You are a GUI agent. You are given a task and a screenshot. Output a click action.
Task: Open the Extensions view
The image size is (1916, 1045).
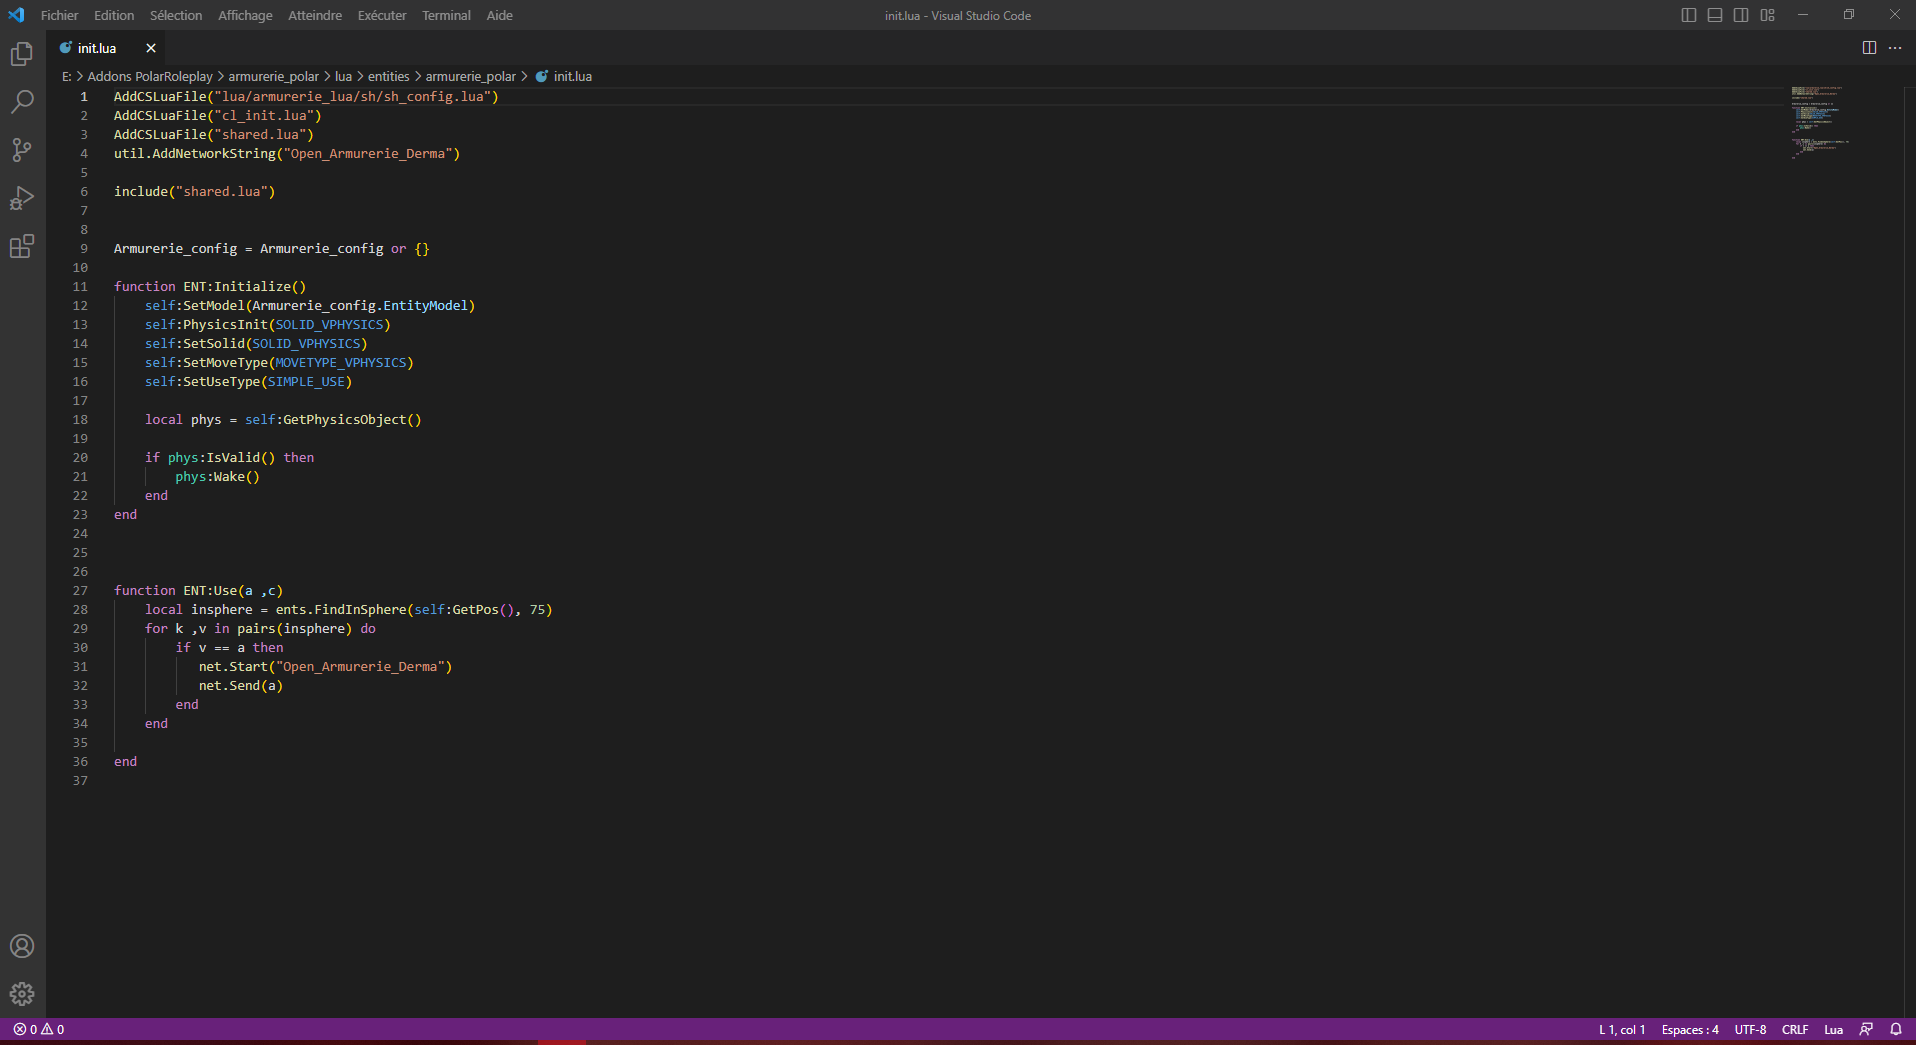[22, 246]
